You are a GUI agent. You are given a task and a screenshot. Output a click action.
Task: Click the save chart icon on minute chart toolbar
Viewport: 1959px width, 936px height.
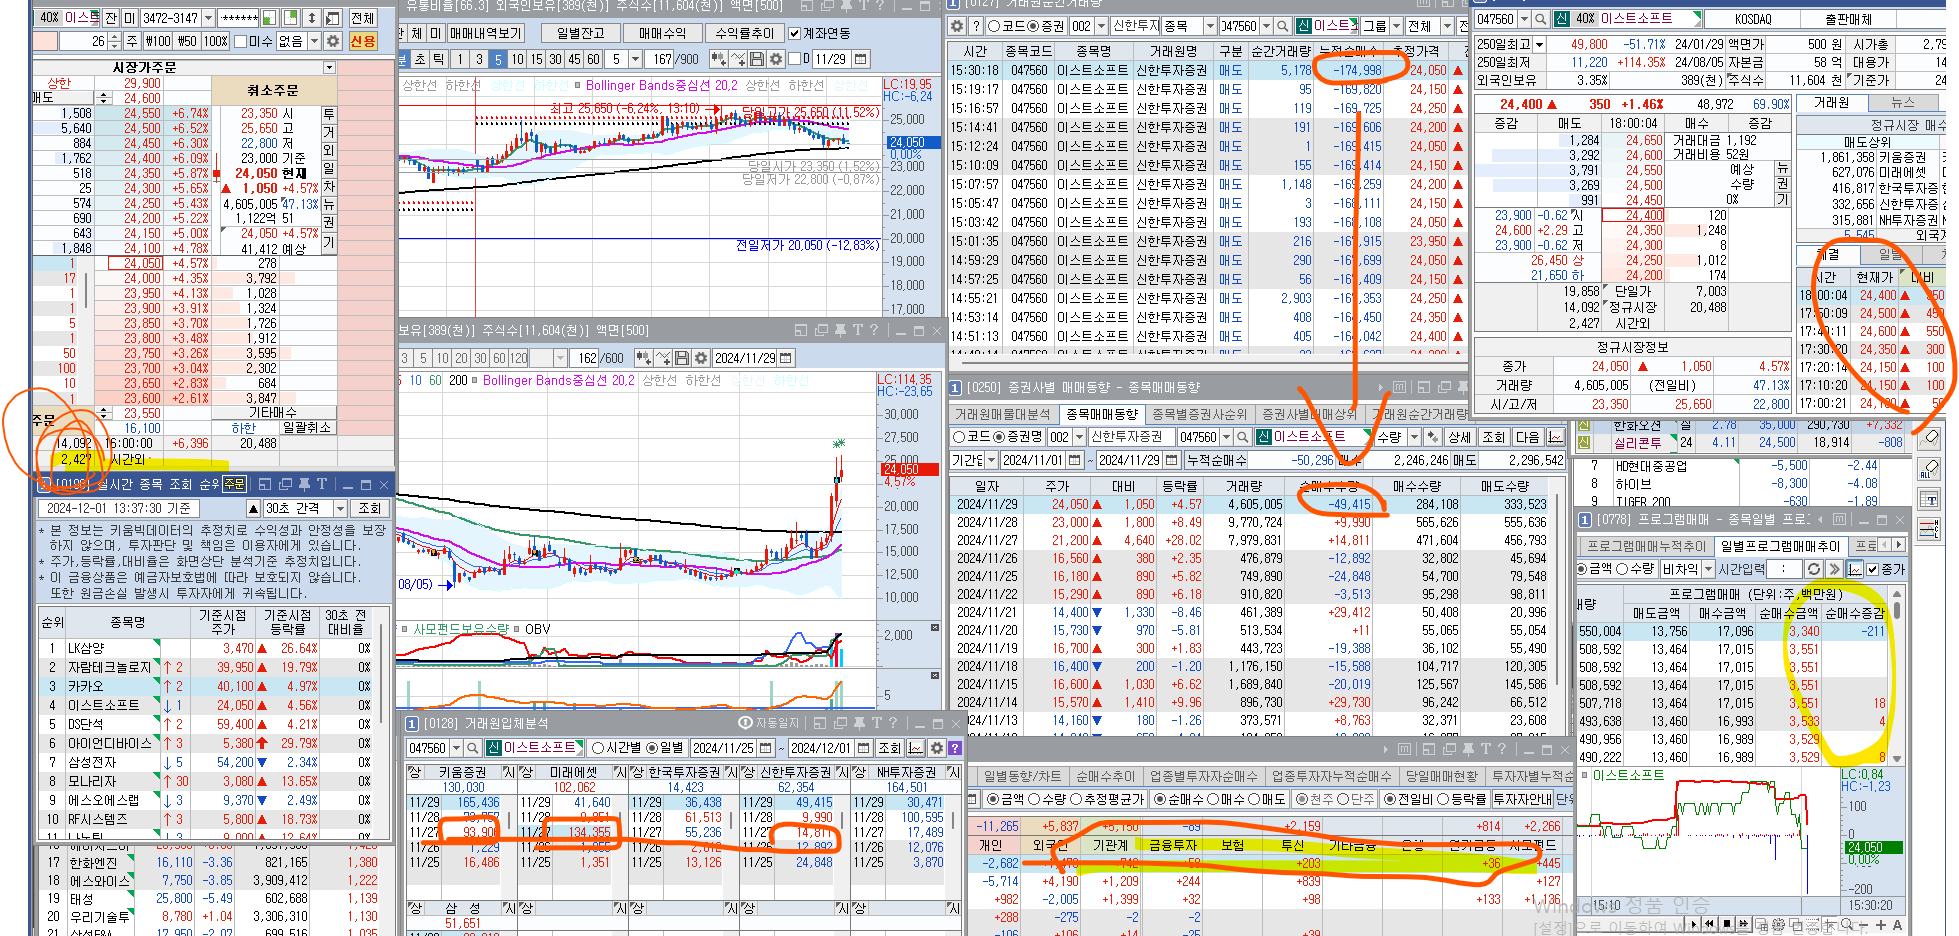click(x=756, y=59)
